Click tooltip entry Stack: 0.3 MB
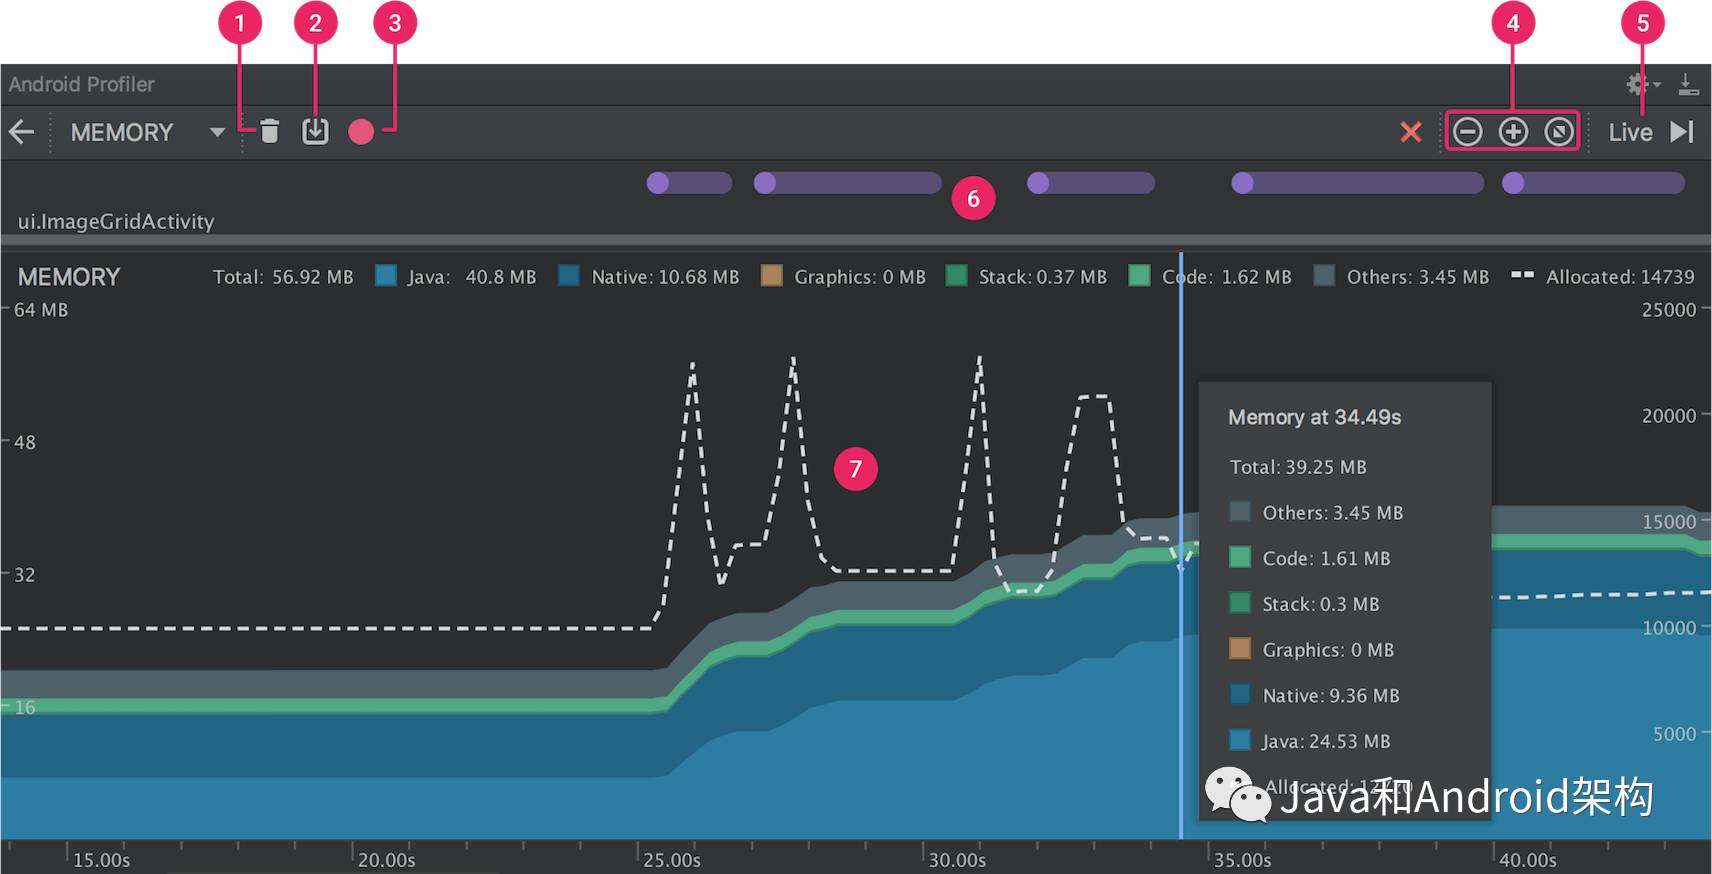Viewport: 1712px width, 874px height. (1304, 604)
